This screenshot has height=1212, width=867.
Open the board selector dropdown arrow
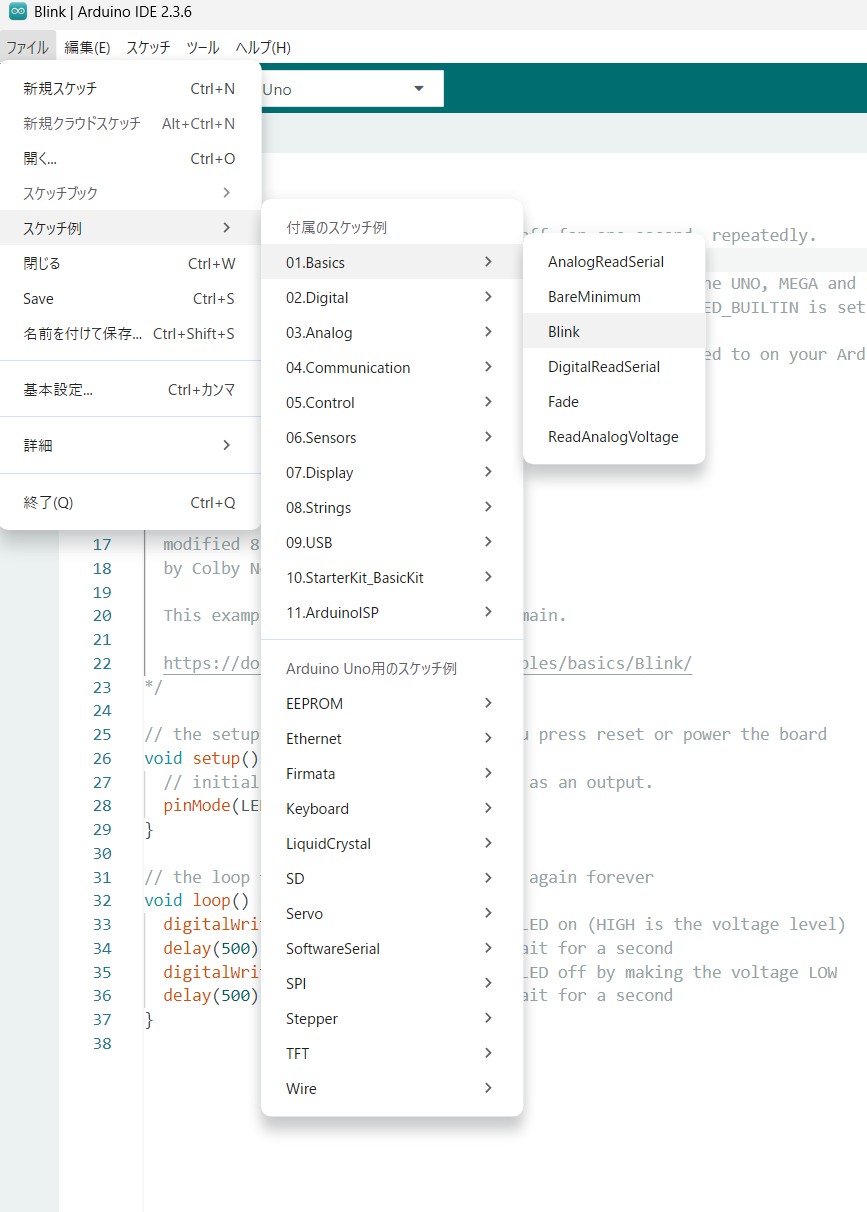(418, 89)
